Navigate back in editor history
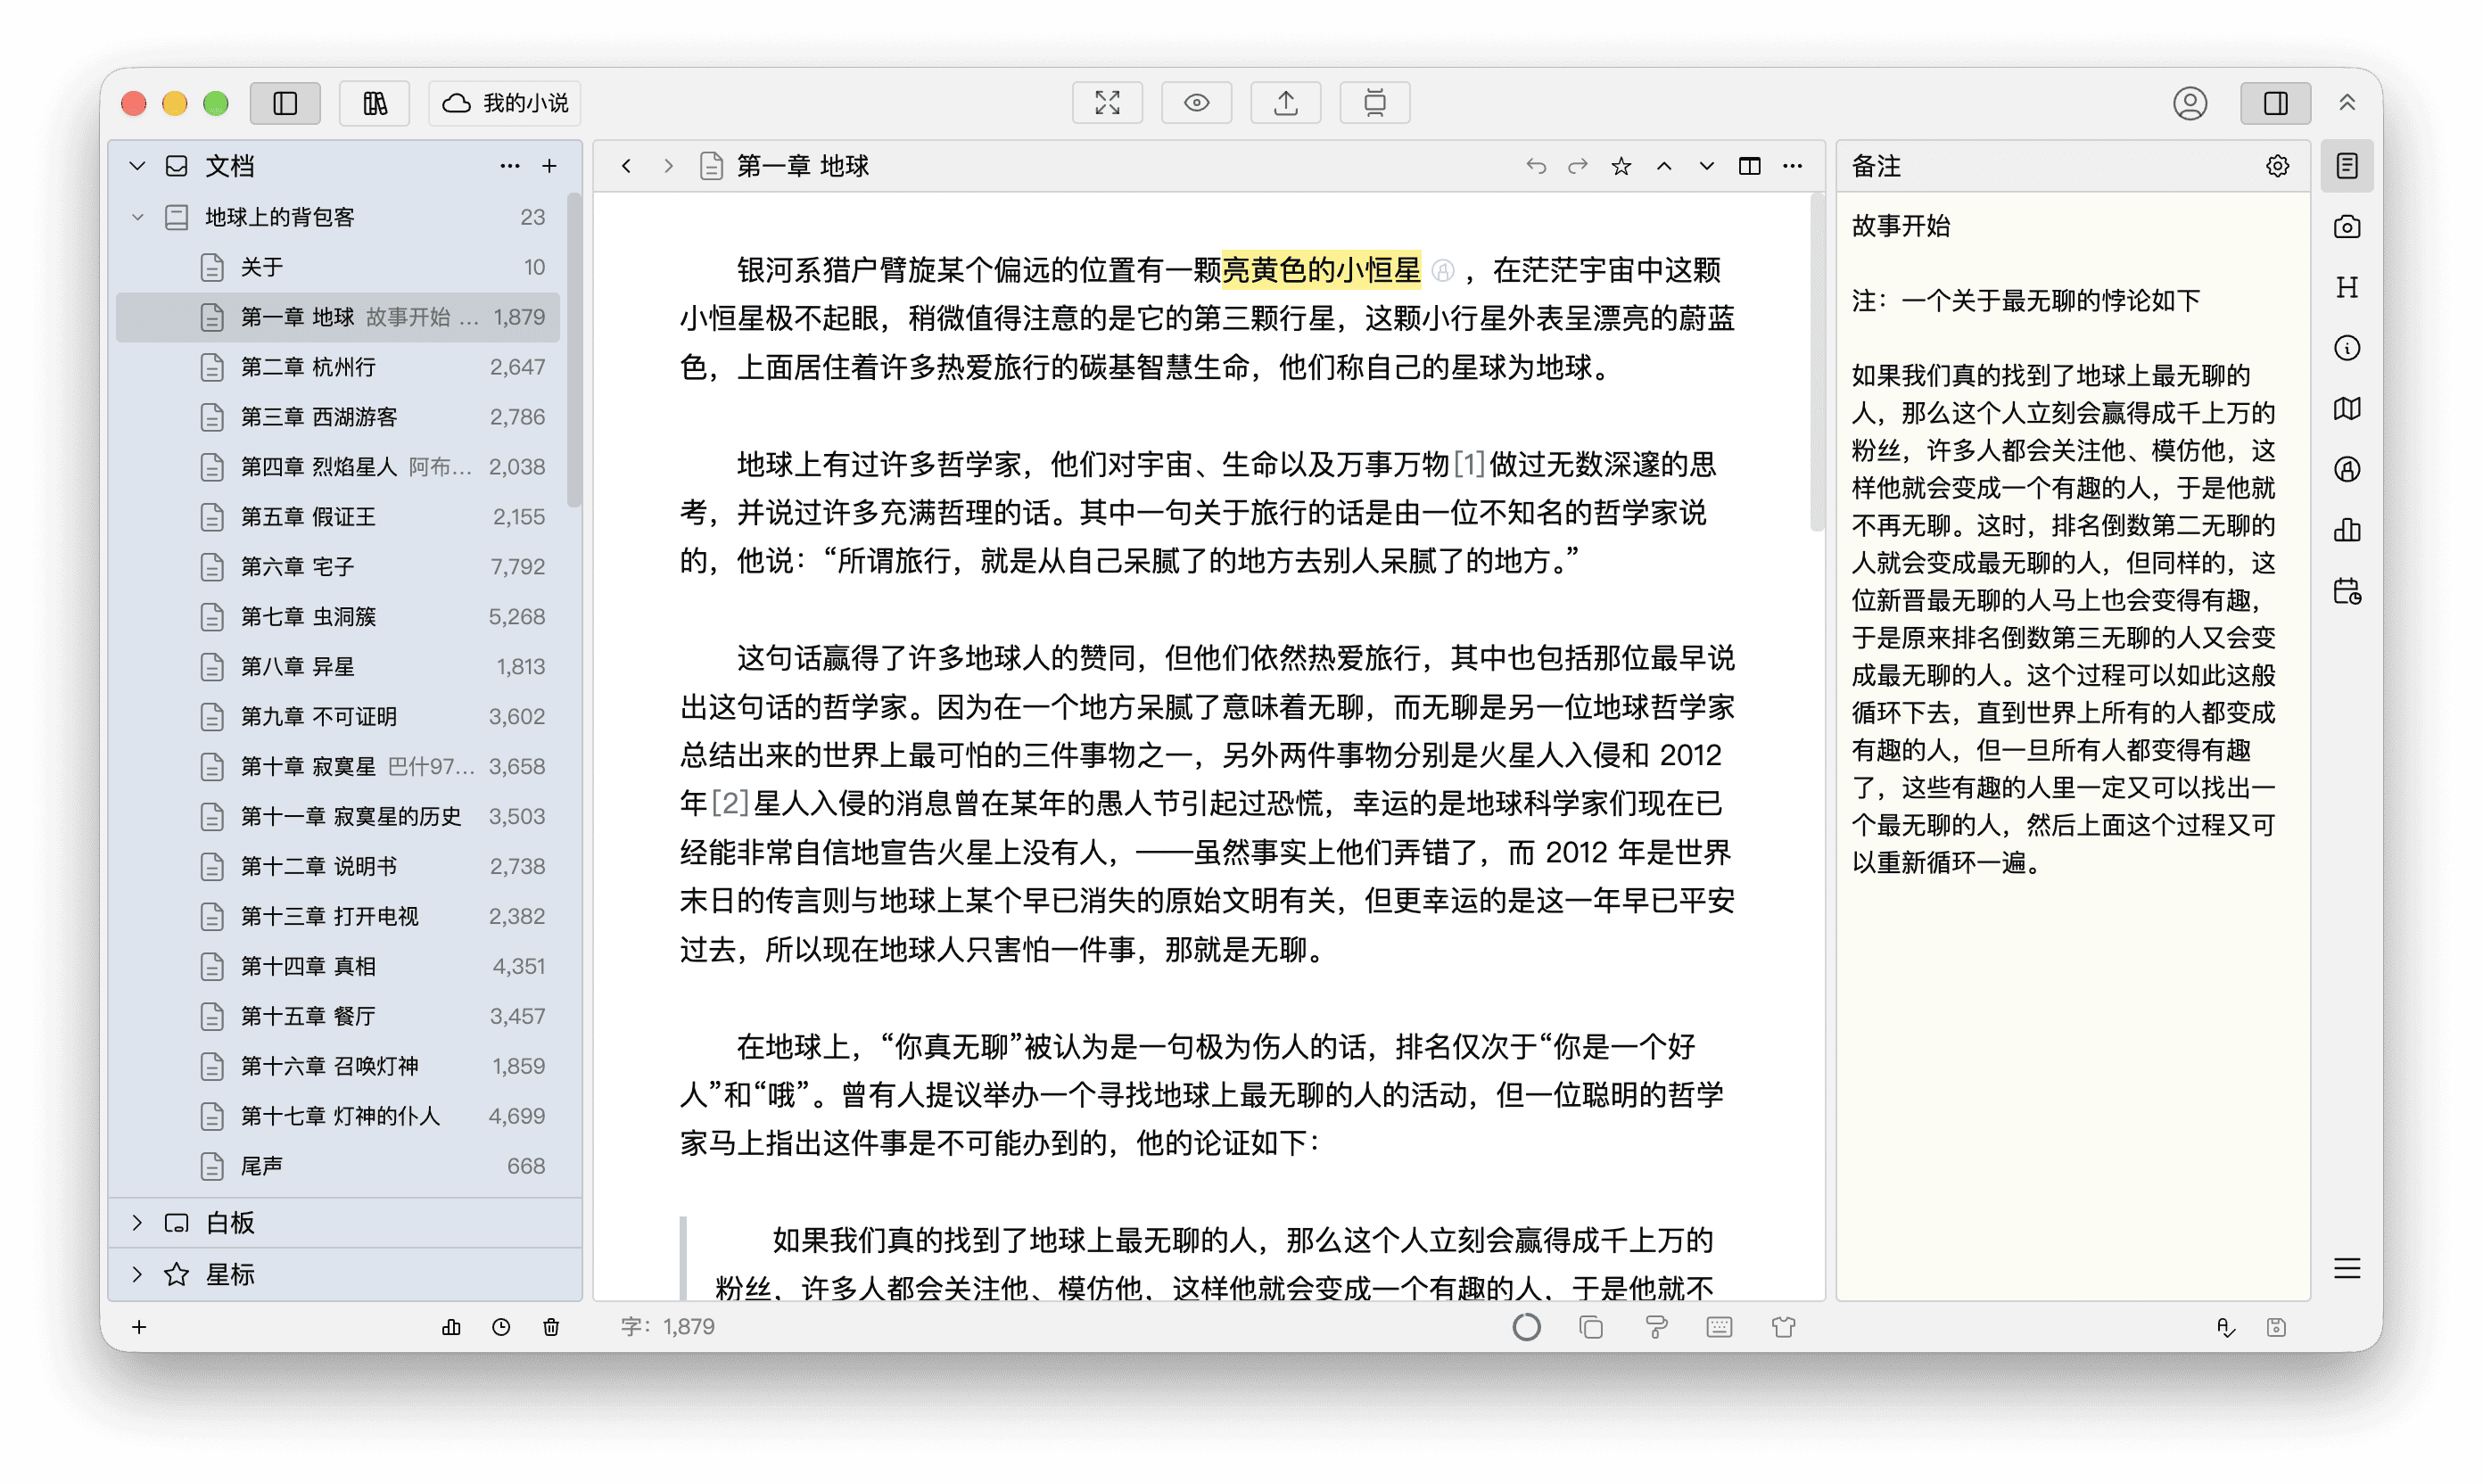 pyautogui.click(x=626, y=166)
